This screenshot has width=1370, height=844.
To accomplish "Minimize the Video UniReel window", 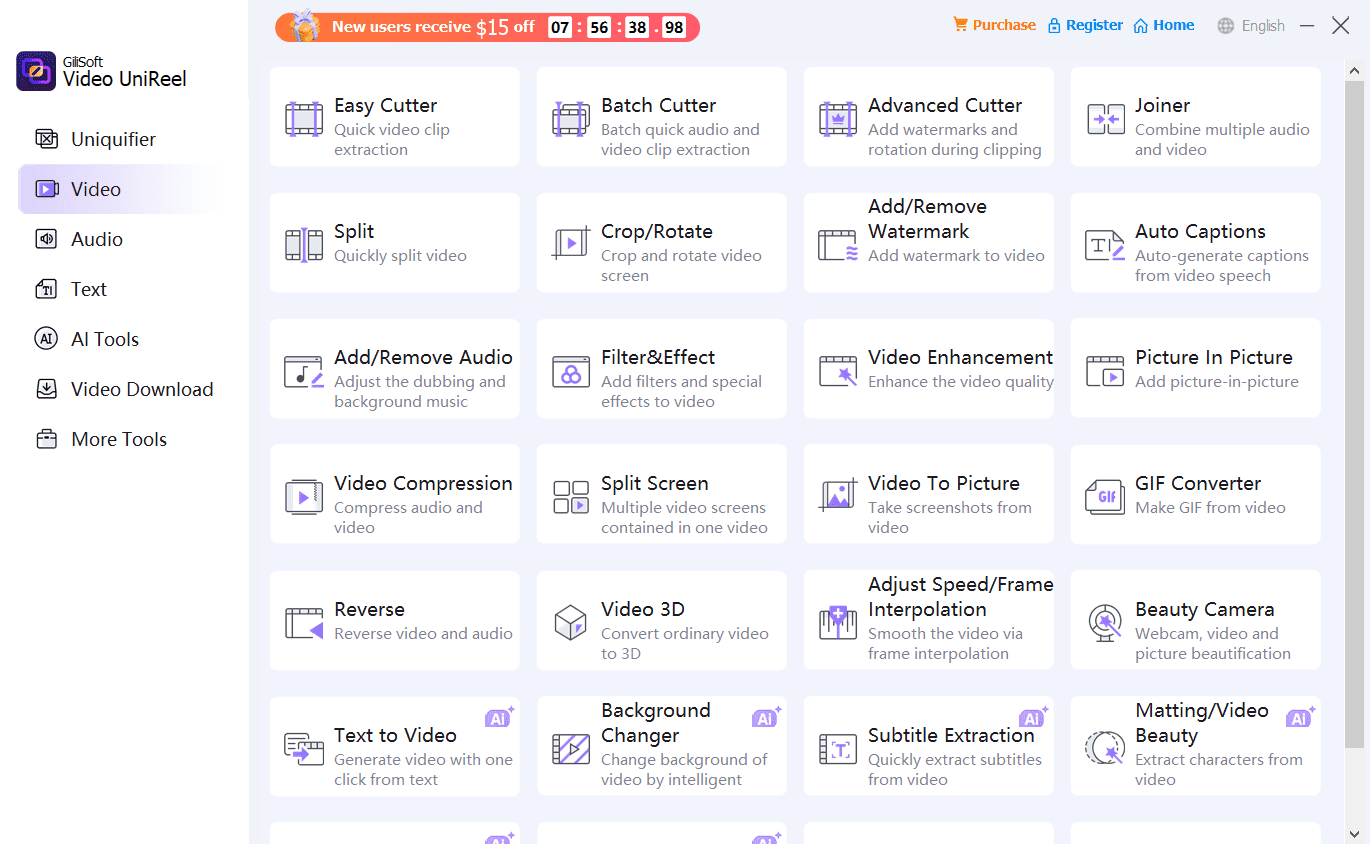I will (1307, 26).
